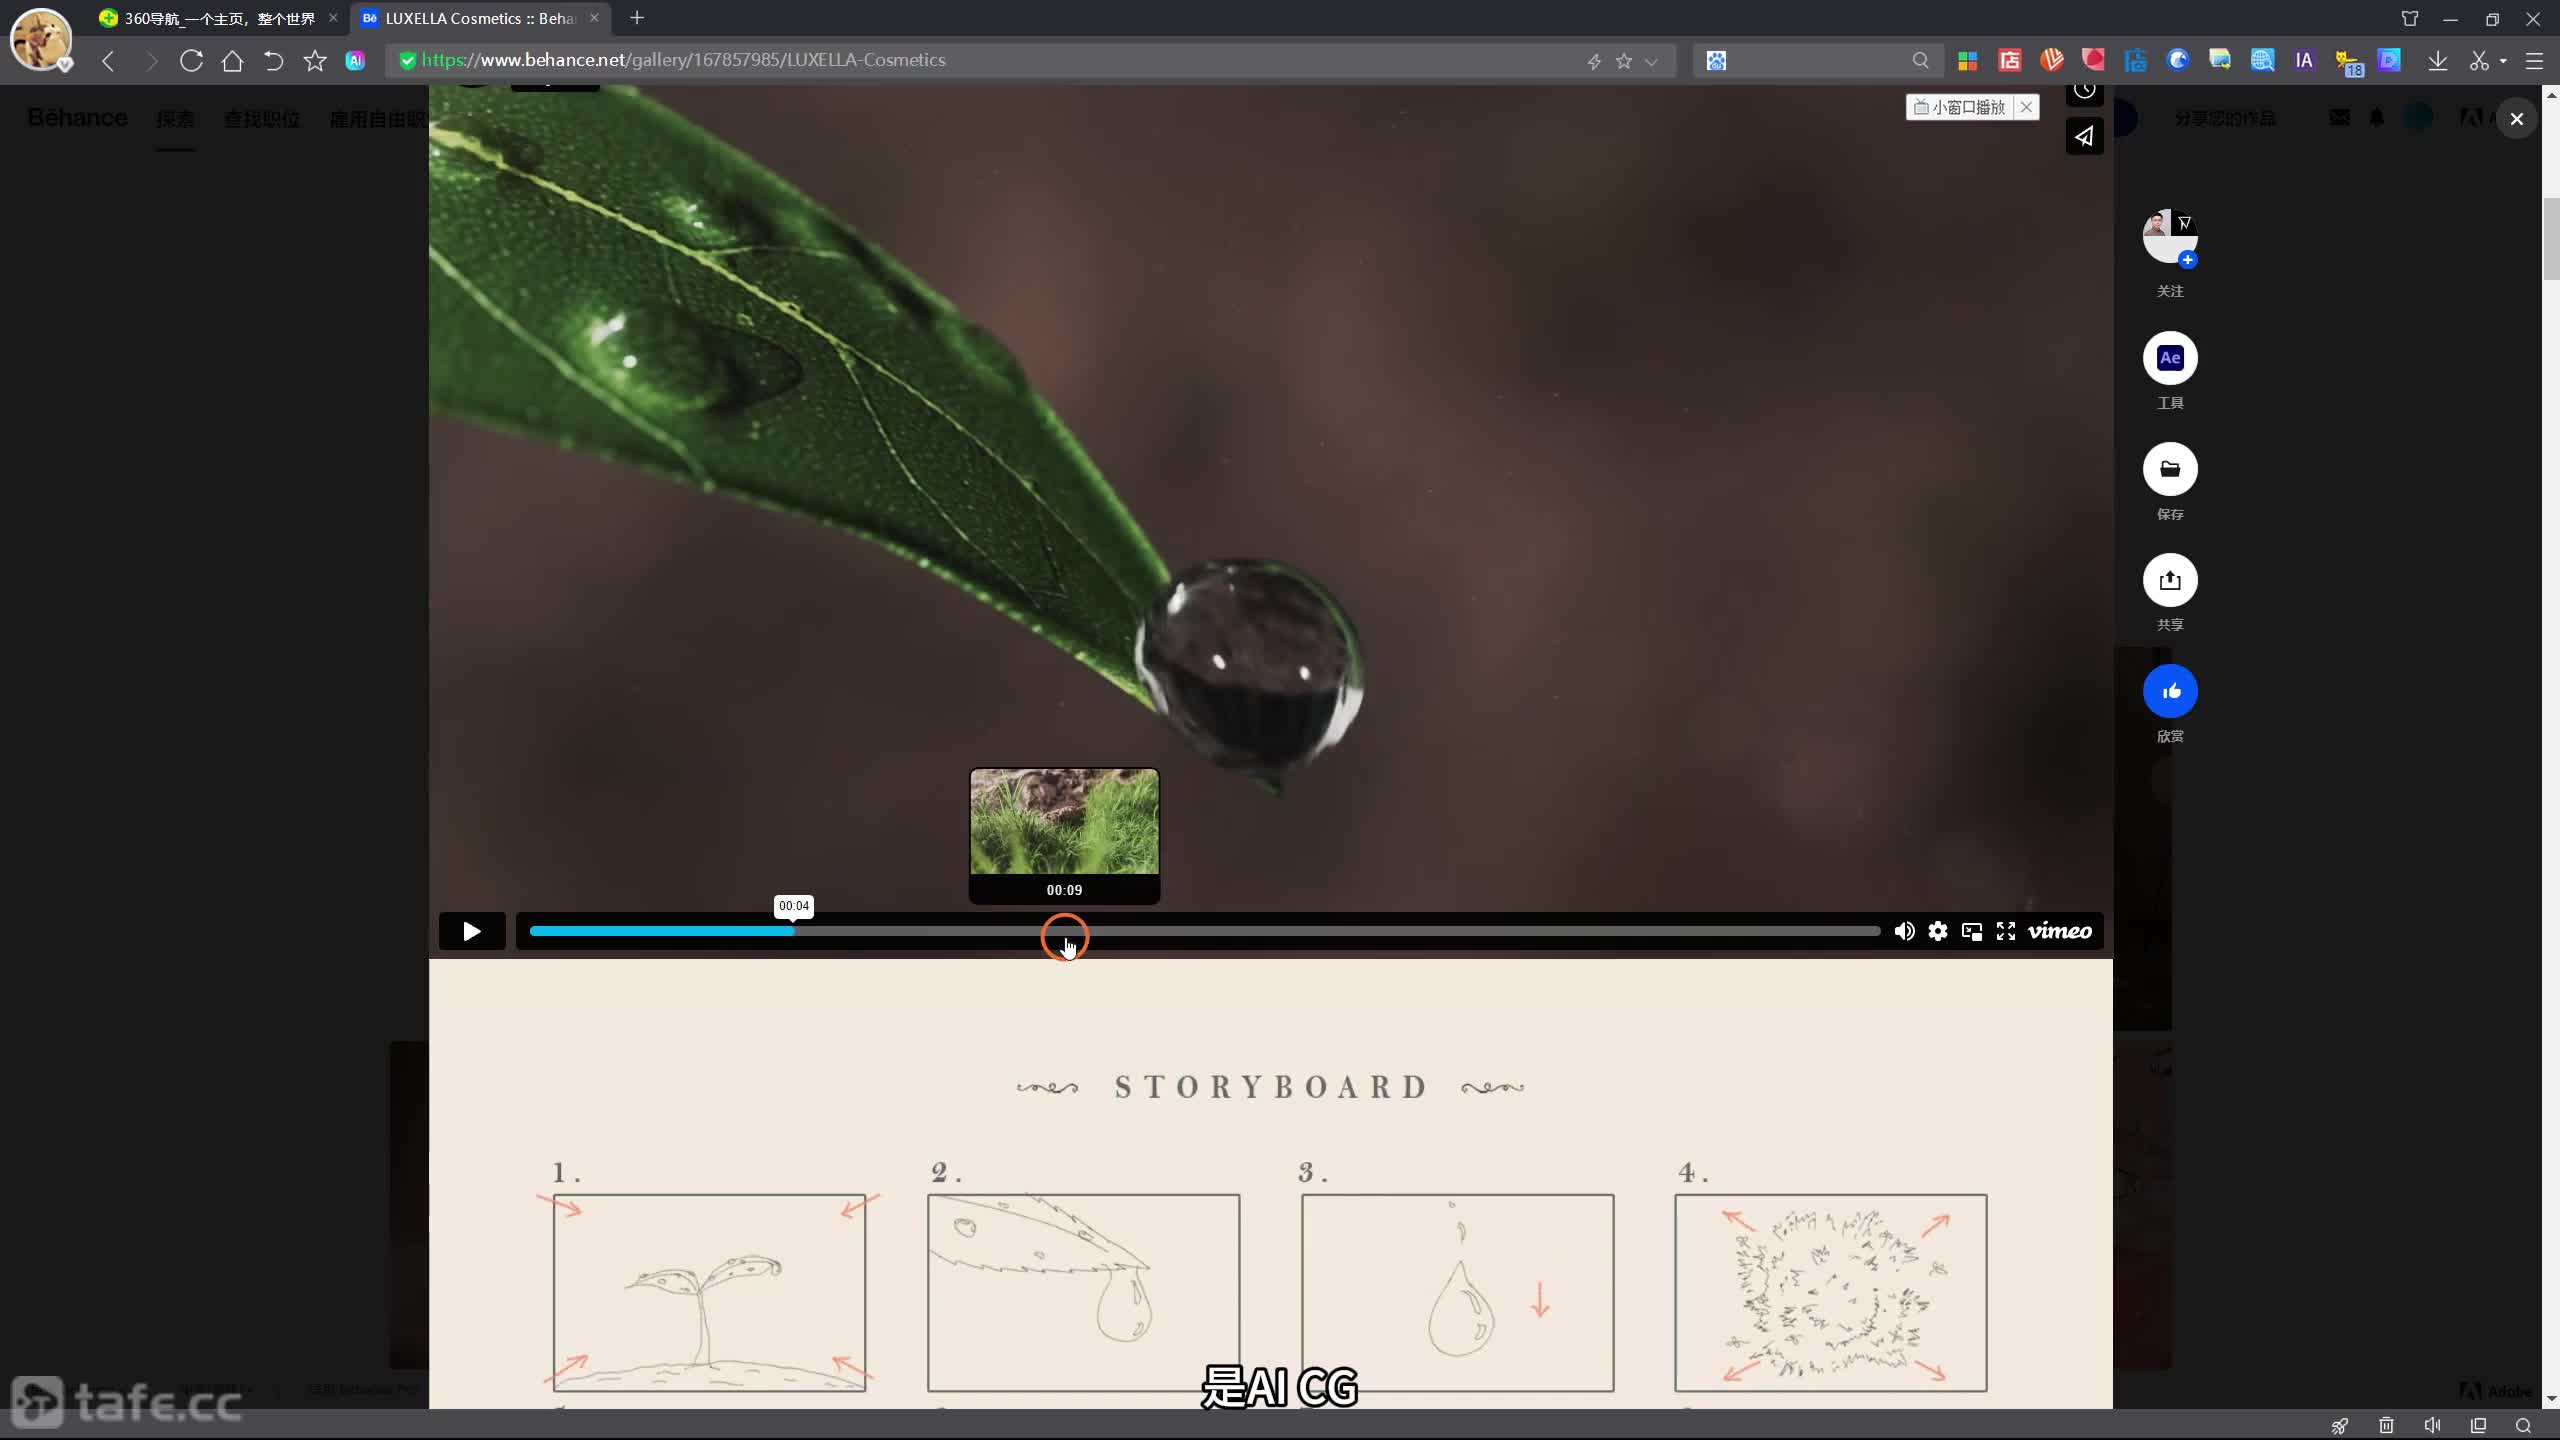Switch to the 360导航 tab
Screen dimensions: 2560x1440
pyautogui.click(x=219, y=18)
